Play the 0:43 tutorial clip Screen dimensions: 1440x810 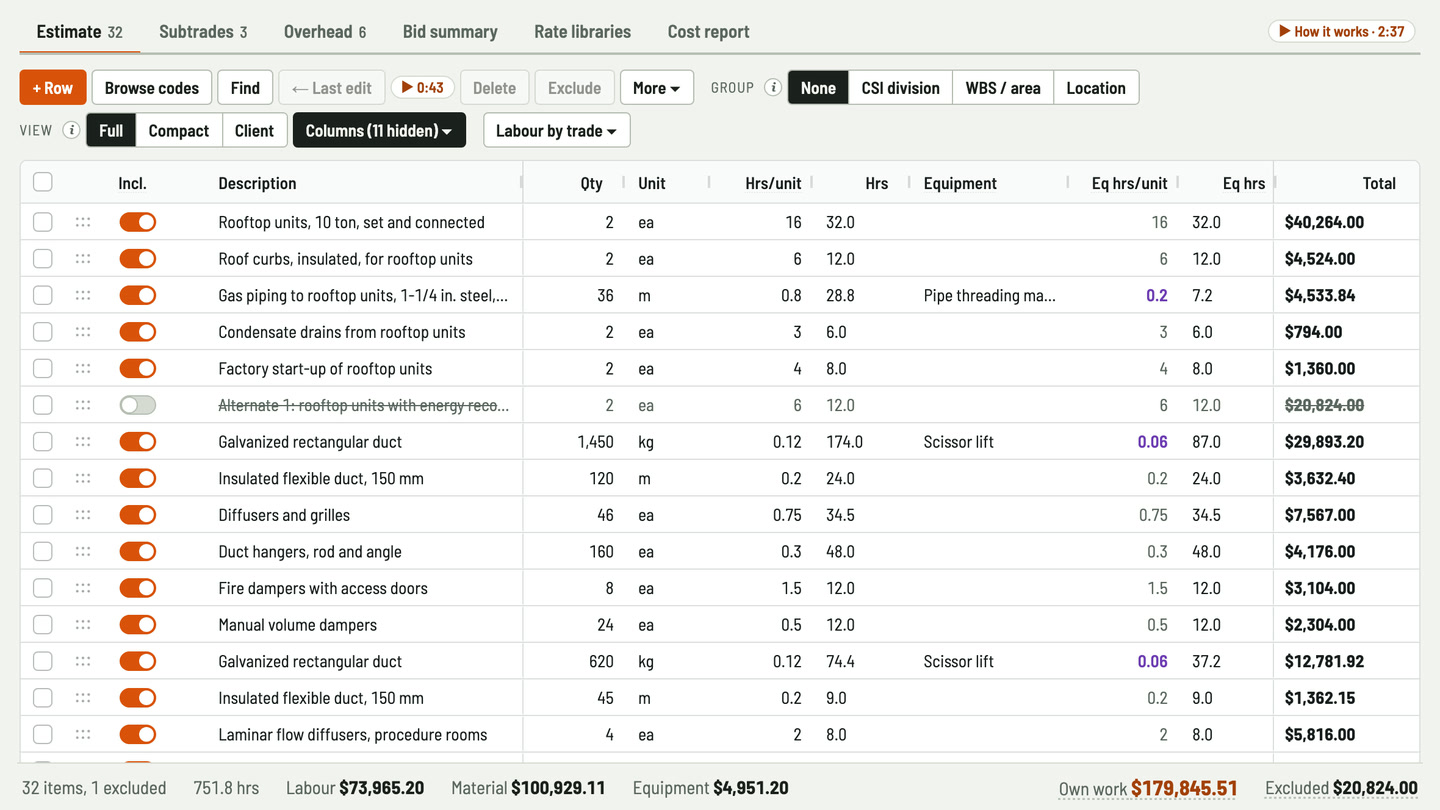point(422,88)
